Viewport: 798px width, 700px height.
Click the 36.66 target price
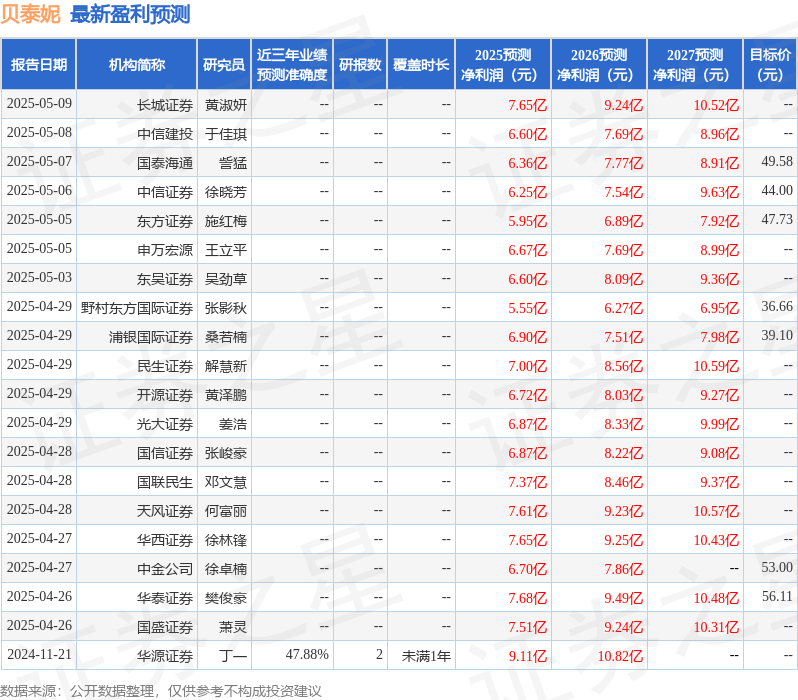[777, 306]
